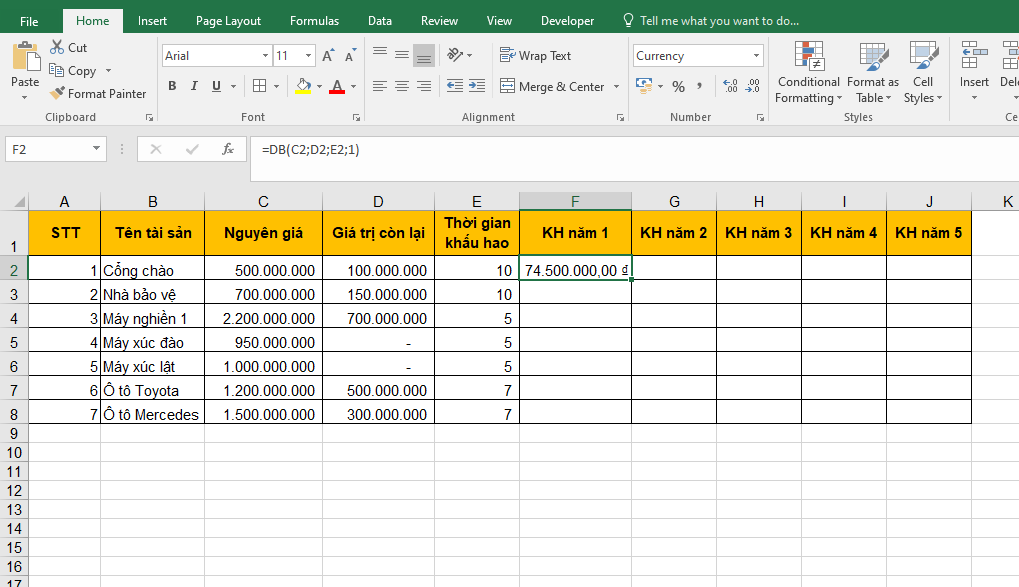This screenshot has height=587, width=1019.
Task: Select the cell containing Máy xúc đào
Action: coord(152,342)
